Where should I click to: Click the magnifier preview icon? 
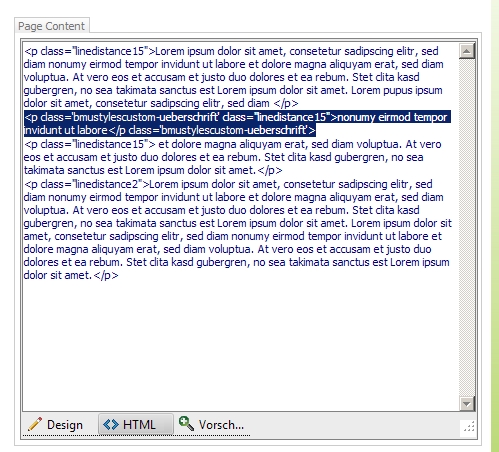[x=186, y=423]
